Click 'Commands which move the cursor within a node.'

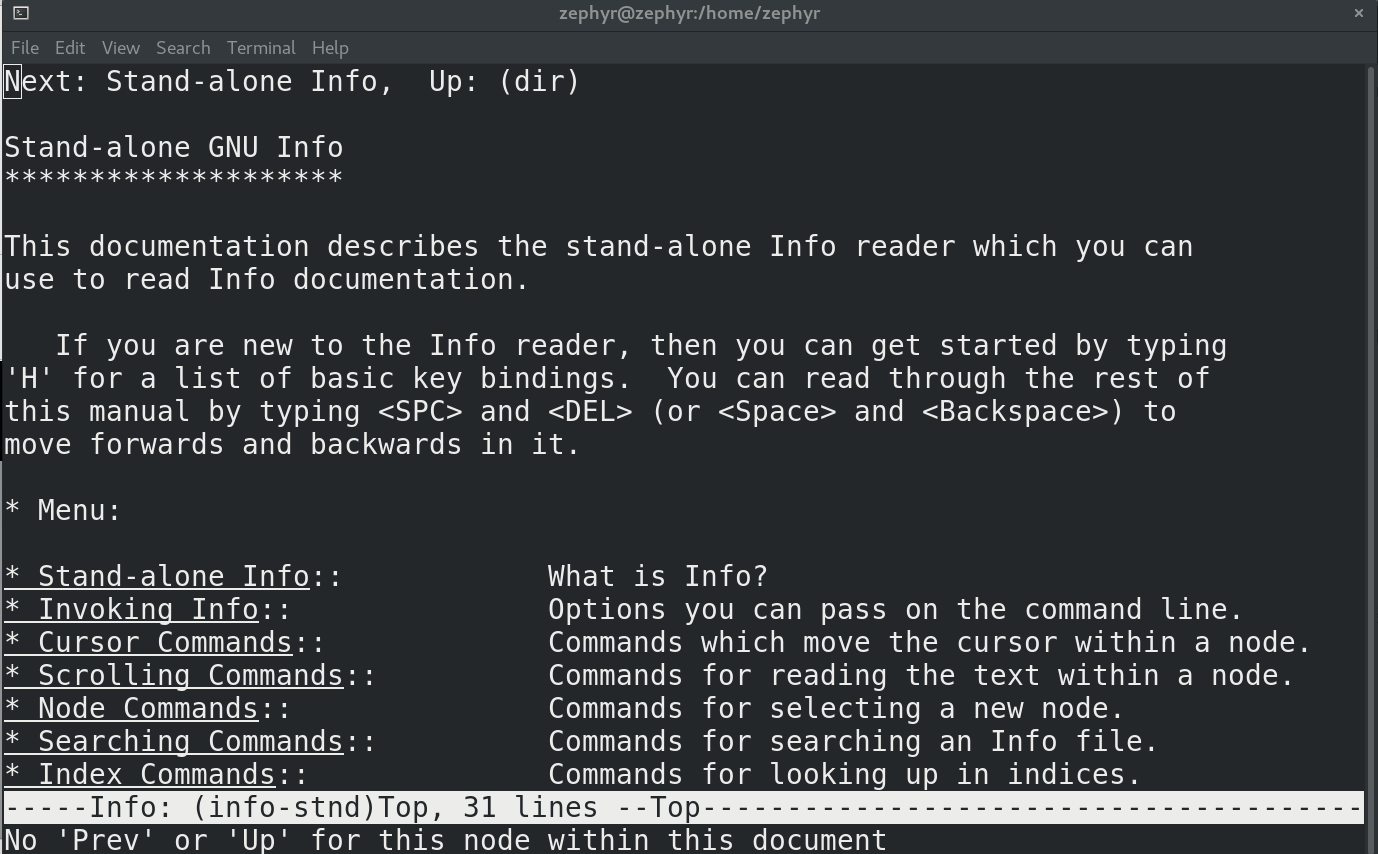click(x=930, y=643)
